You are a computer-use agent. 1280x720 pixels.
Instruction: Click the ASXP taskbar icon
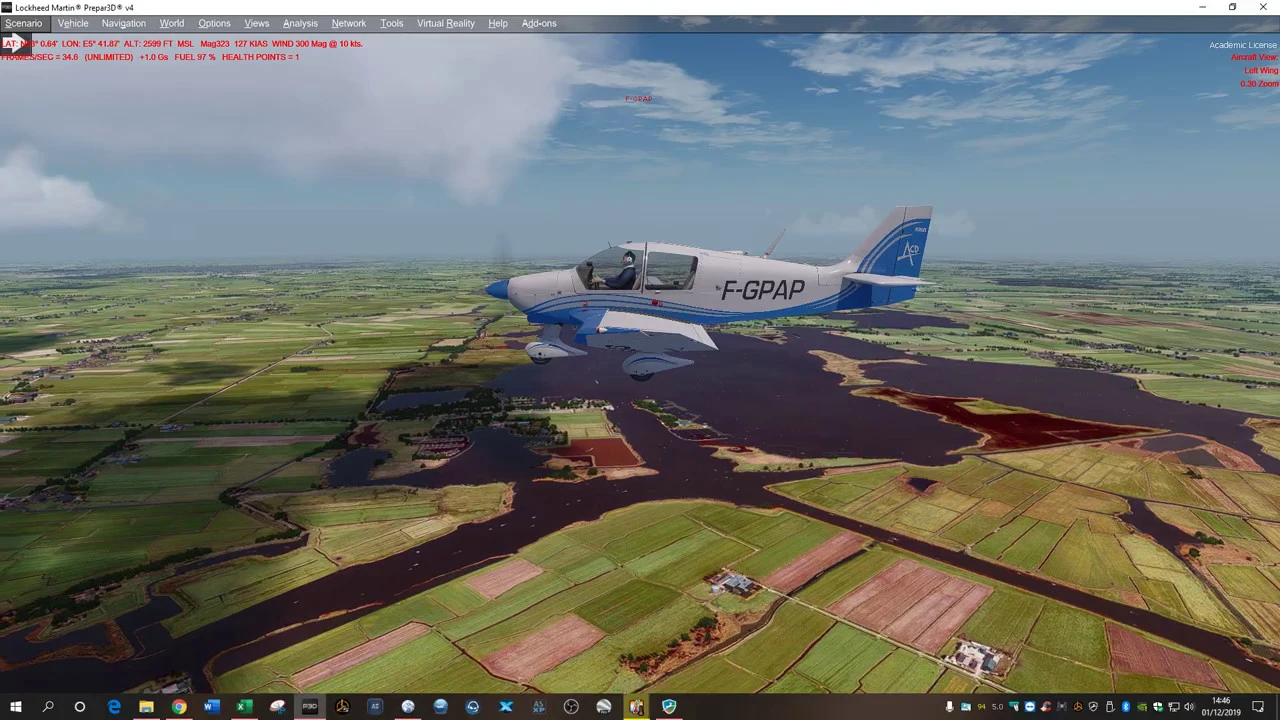tap(538, 708)
